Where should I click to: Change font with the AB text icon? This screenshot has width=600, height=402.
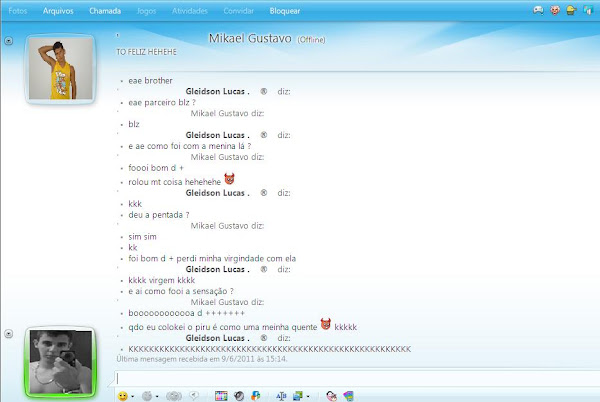pos(281,396)
